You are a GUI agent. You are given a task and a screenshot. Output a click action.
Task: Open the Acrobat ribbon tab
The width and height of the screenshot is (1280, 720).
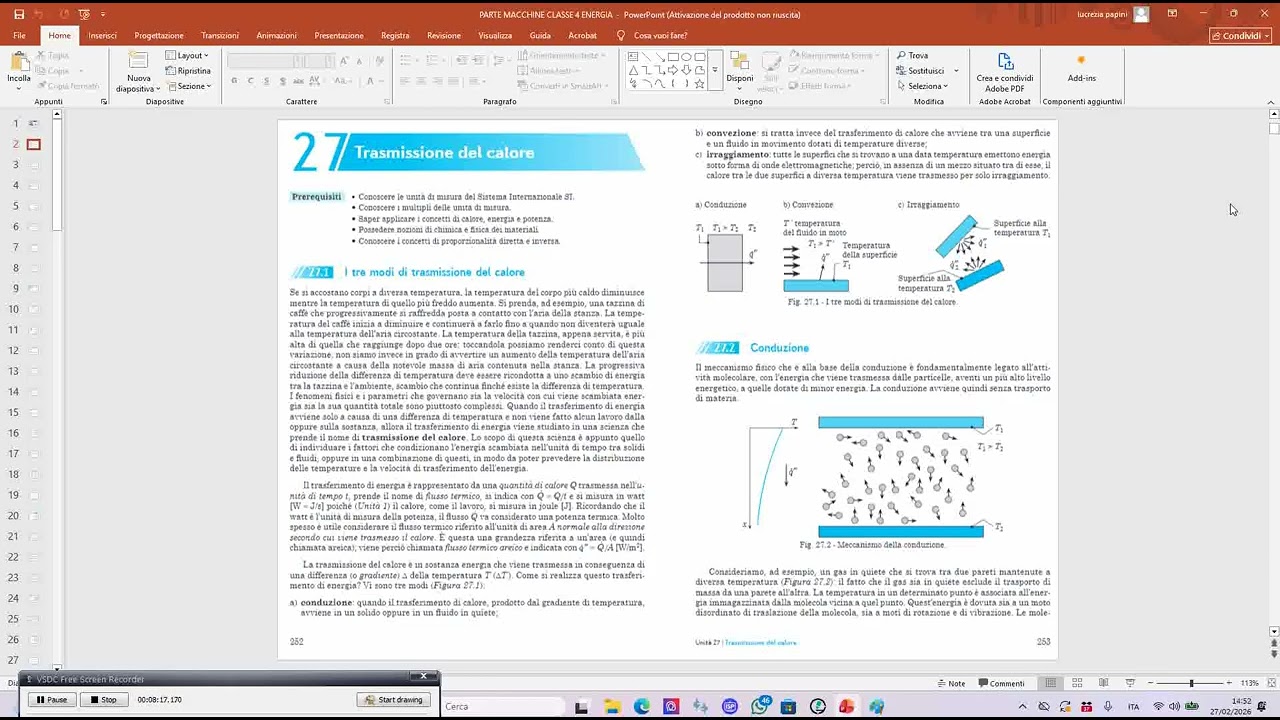coord(583,35)
